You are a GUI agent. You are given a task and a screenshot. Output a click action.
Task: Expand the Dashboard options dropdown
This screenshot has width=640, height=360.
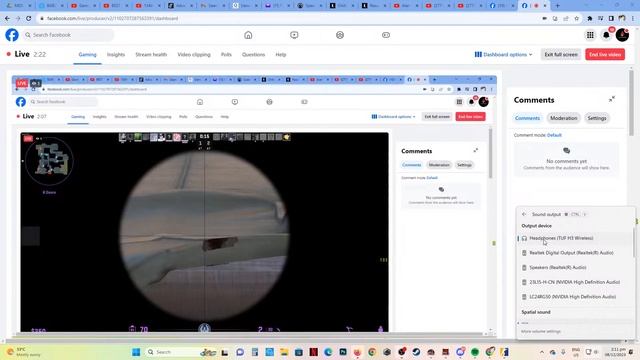(503, 54)
